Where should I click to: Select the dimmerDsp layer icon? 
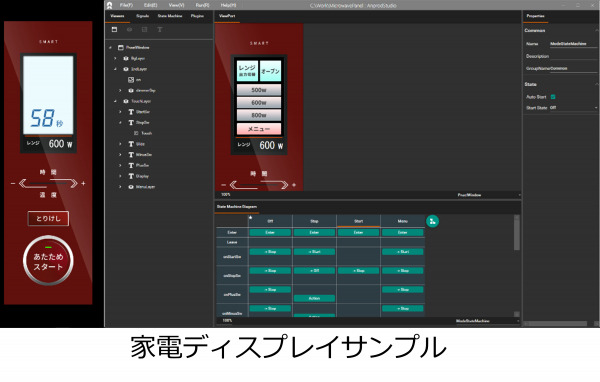pos(131,90)
